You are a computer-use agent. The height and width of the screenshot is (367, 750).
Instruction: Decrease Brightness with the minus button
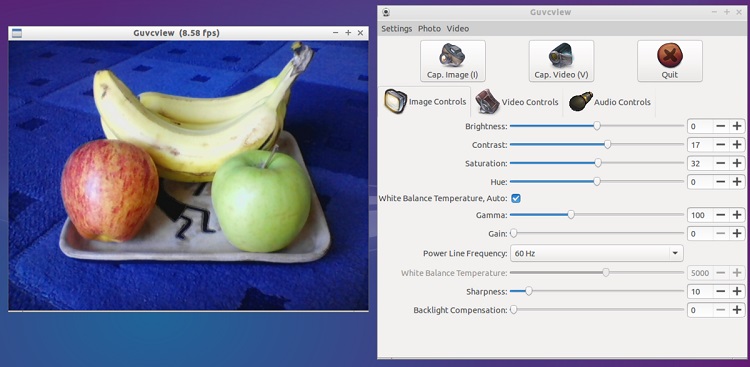click(721, 126)
